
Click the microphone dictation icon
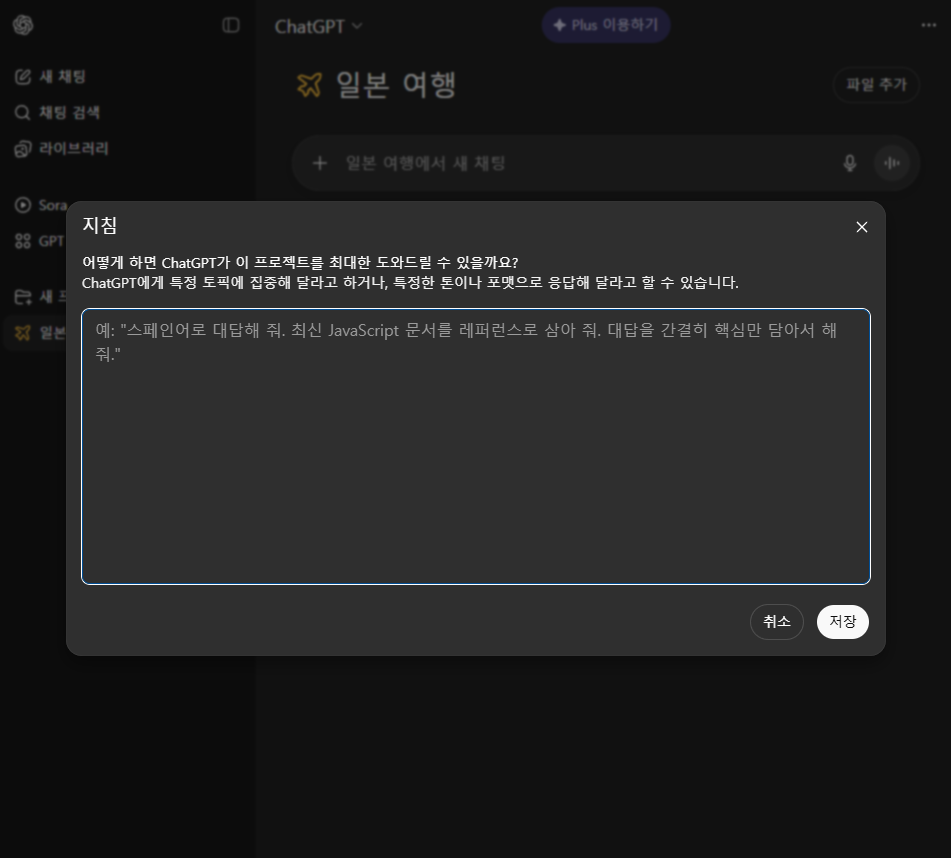tap(849, 163)
